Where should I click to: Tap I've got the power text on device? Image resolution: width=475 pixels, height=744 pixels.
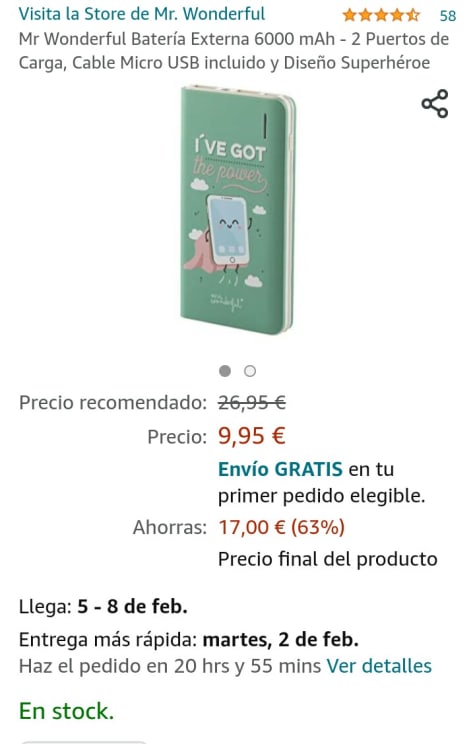tap(230, 160)
